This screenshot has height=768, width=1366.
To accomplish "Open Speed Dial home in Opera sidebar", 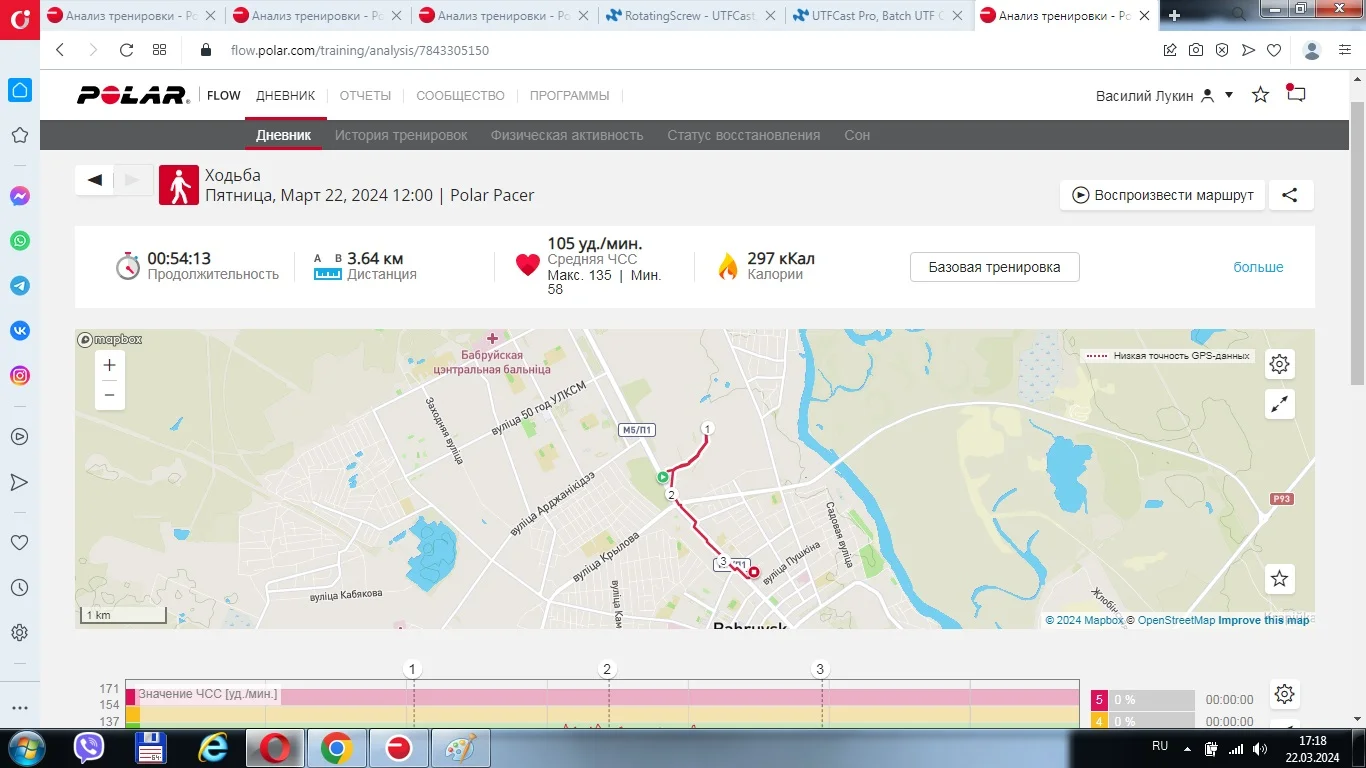I will tap(19, 91).
